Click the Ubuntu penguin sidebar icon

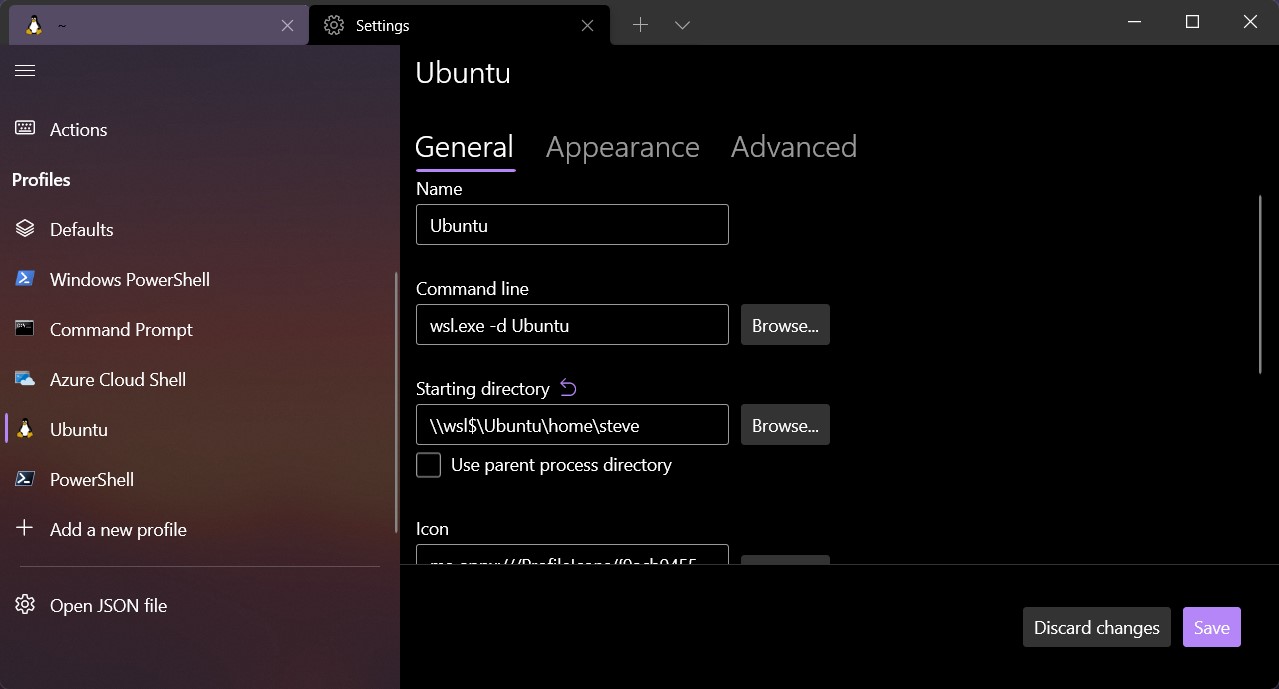[x=25, y=429]
